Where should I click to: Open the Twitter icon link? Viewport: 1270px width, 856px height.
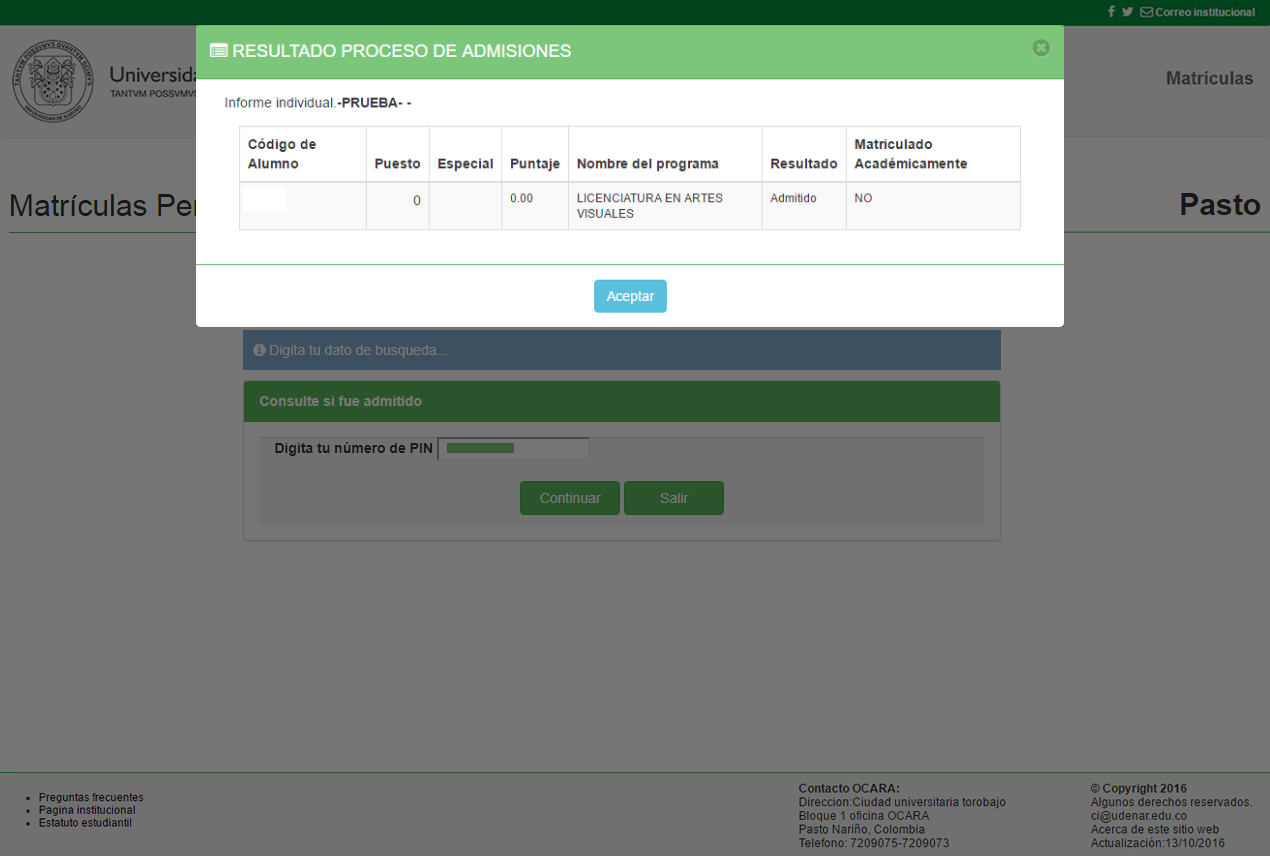(x=1127, y=12)
